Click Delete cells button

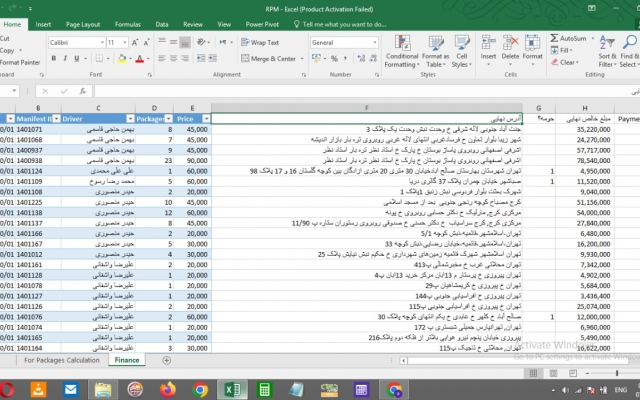pos(510,51)
